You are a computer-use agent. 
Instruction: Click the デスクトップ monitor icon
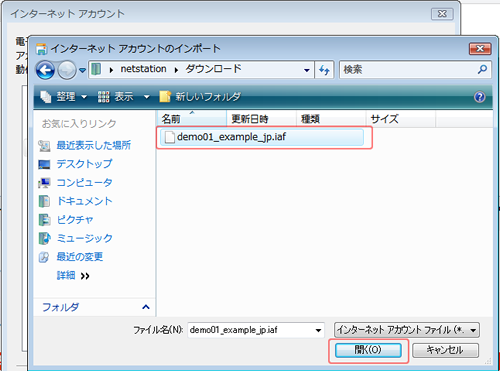coord(44,164)
